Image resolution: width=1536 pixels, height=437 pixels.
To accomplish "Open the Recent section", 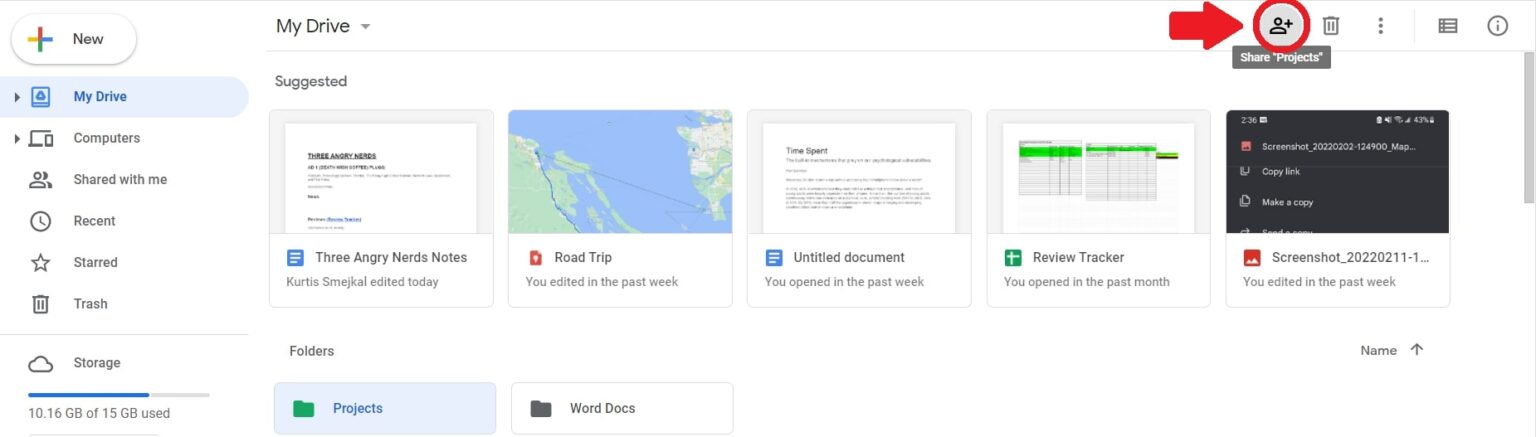I will (94, 221).
